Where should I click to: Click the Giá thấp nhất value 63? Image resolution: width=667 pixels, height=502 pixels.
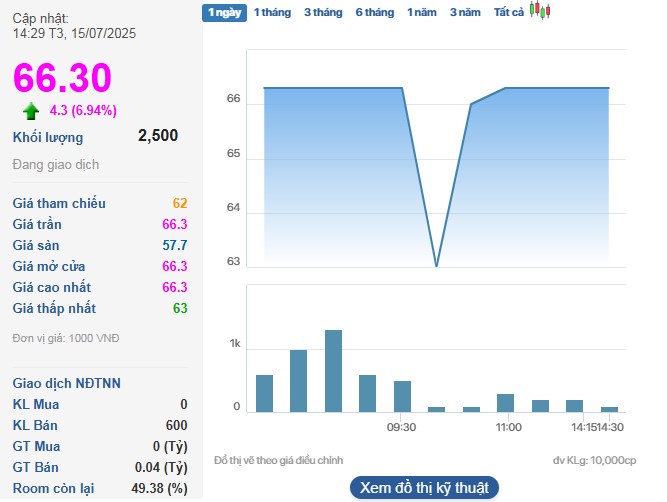coord(180,308)
